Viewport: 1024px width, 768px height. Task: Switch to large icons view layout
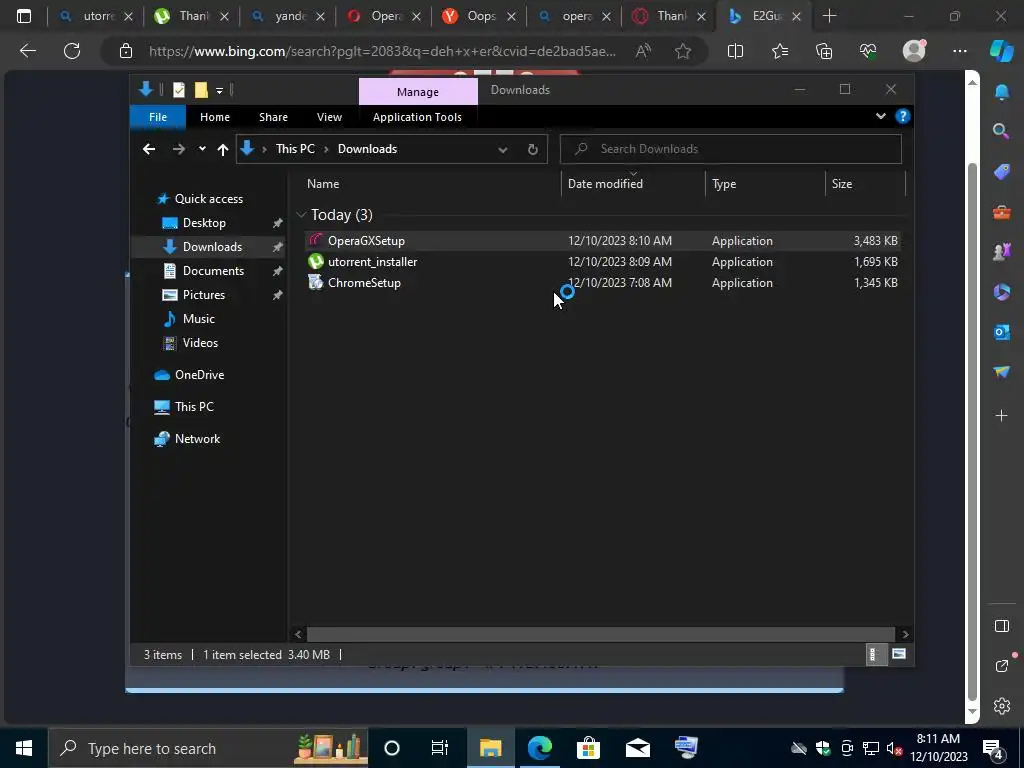pos(899,654)
